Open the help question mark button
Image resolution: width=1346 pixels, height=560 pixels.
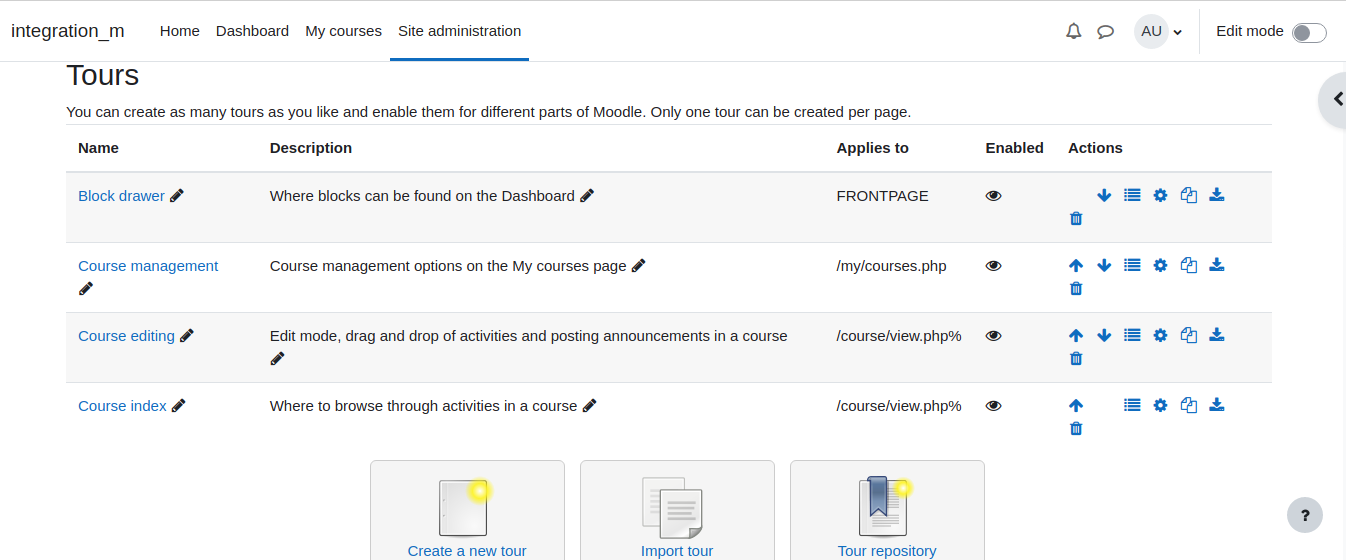(x=1304, y=515)
